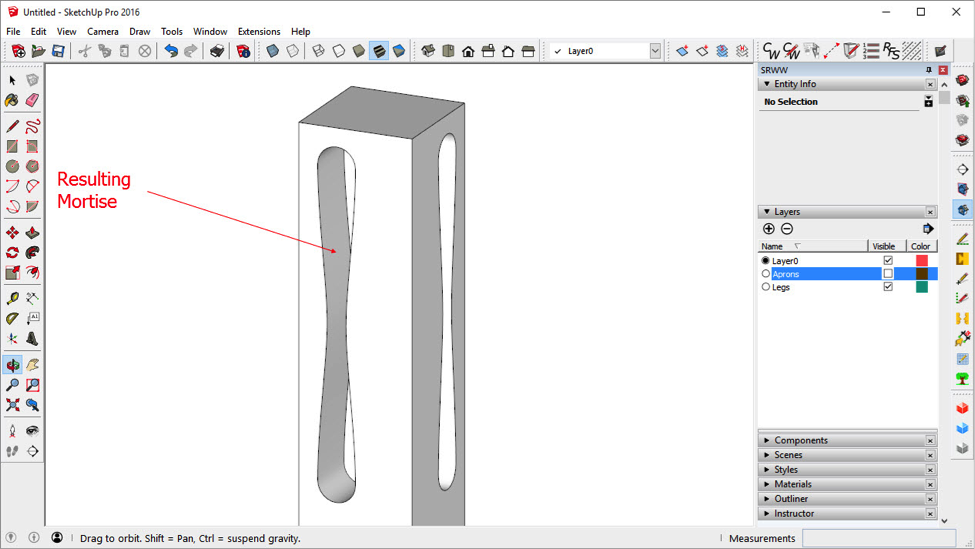The width and height of the screenshot is (975, 549).
Task: Click the Aprons layer brown color swatch
Action: pos(921,274)
